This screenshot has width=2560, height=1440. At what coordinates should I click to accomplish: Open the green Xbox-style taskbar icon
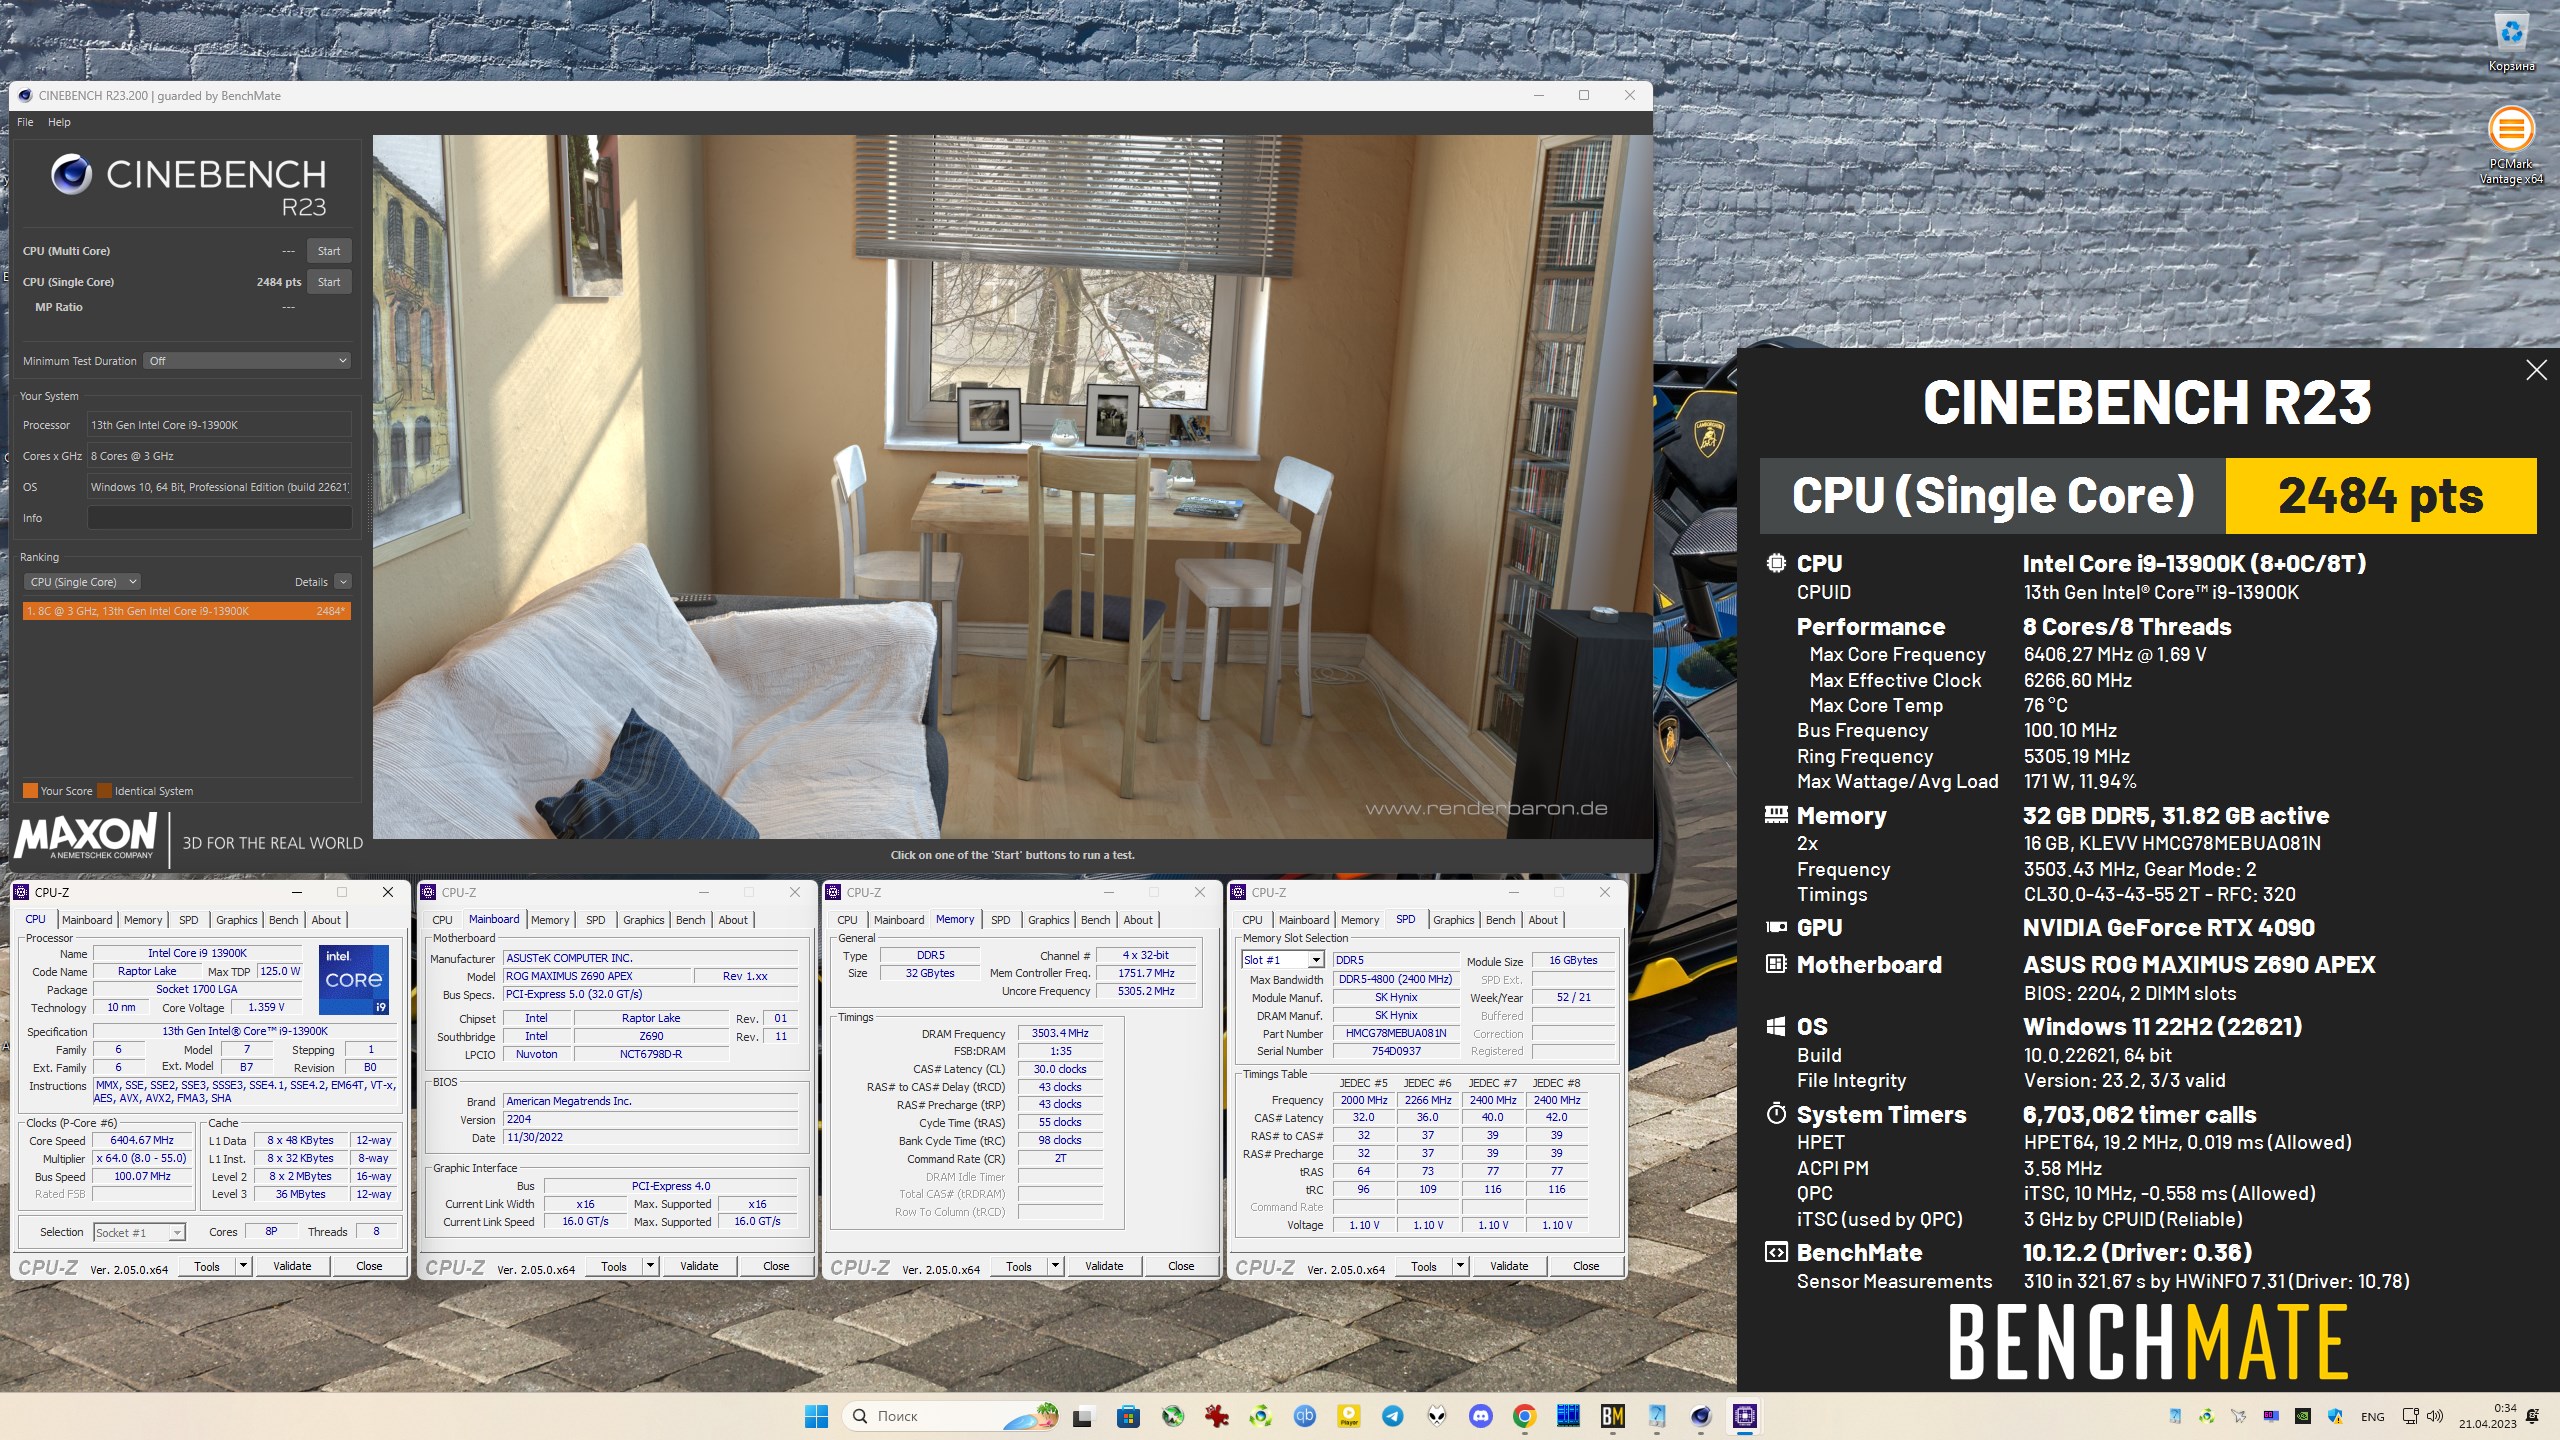(x=1172, y=1416)
